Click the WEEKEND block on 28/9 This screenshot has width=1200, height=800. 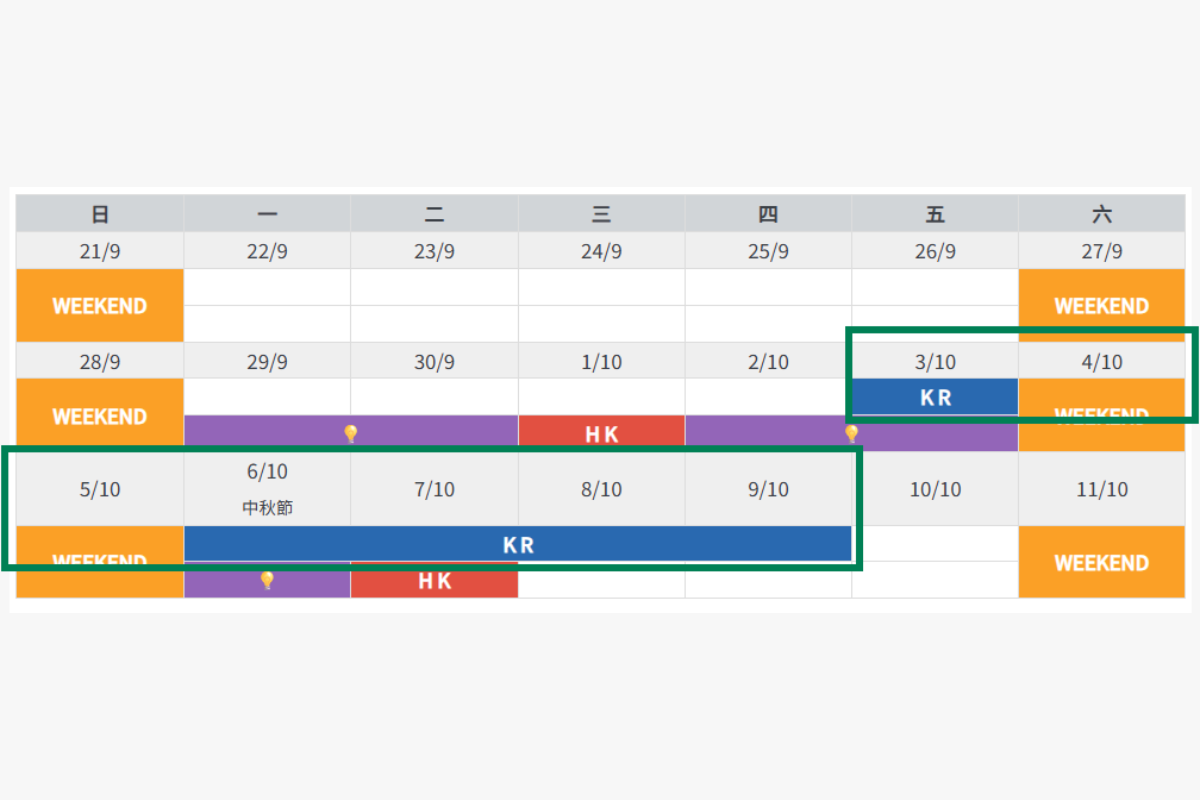coord(100,416)
